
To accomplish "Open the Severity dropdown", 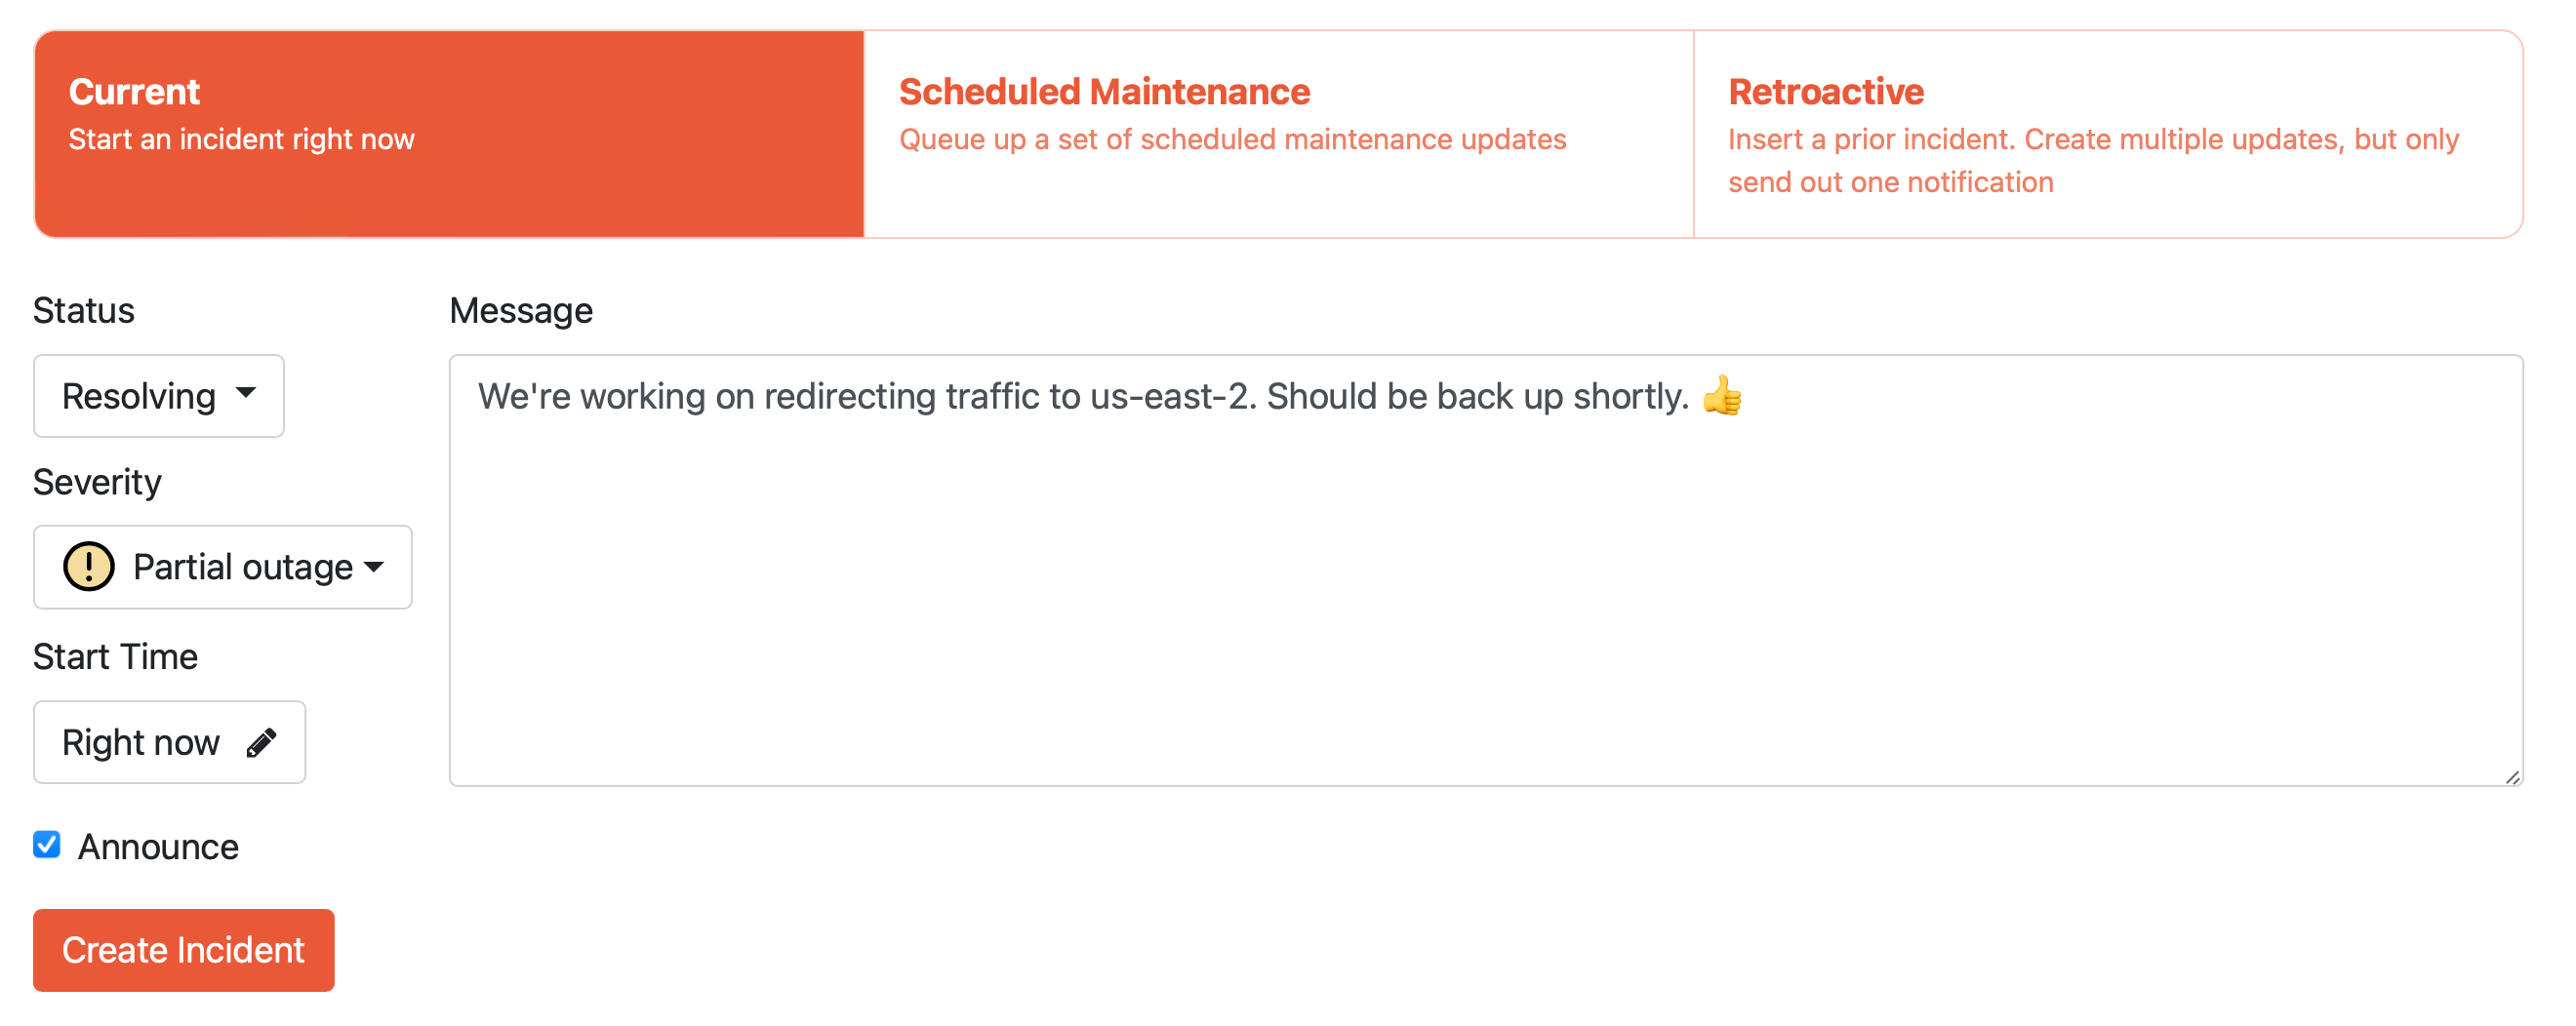I will [x=222, y=567].
